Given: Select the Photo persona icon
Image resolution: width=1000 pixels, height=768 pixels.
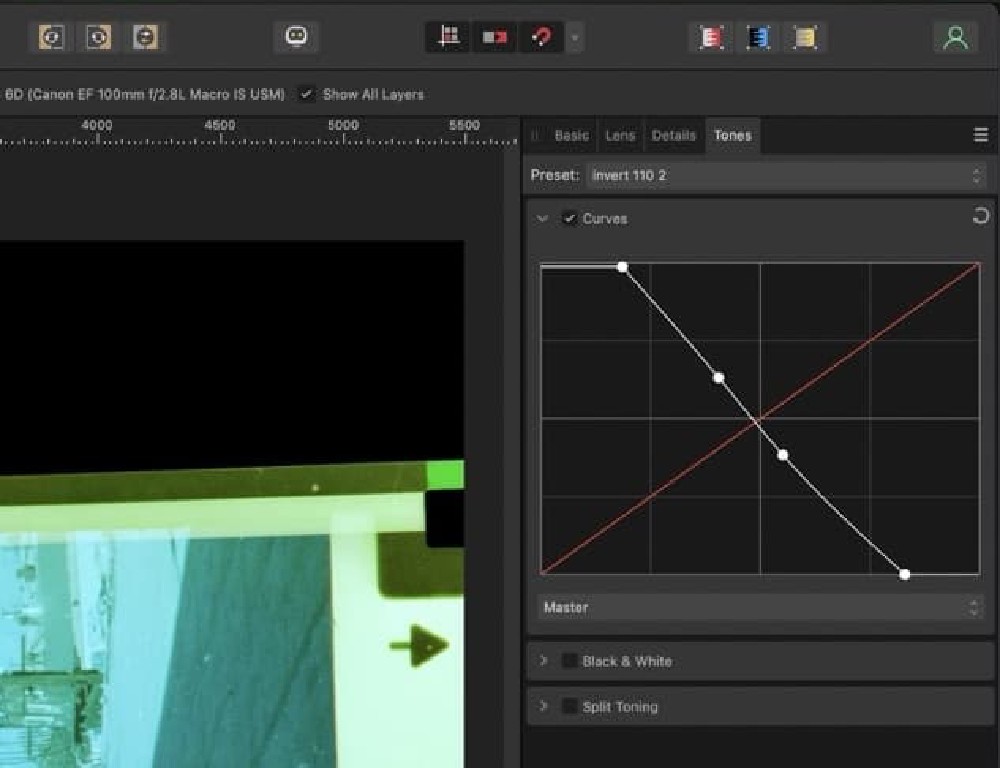Looking at the screenshot, I should coord(51,37).
